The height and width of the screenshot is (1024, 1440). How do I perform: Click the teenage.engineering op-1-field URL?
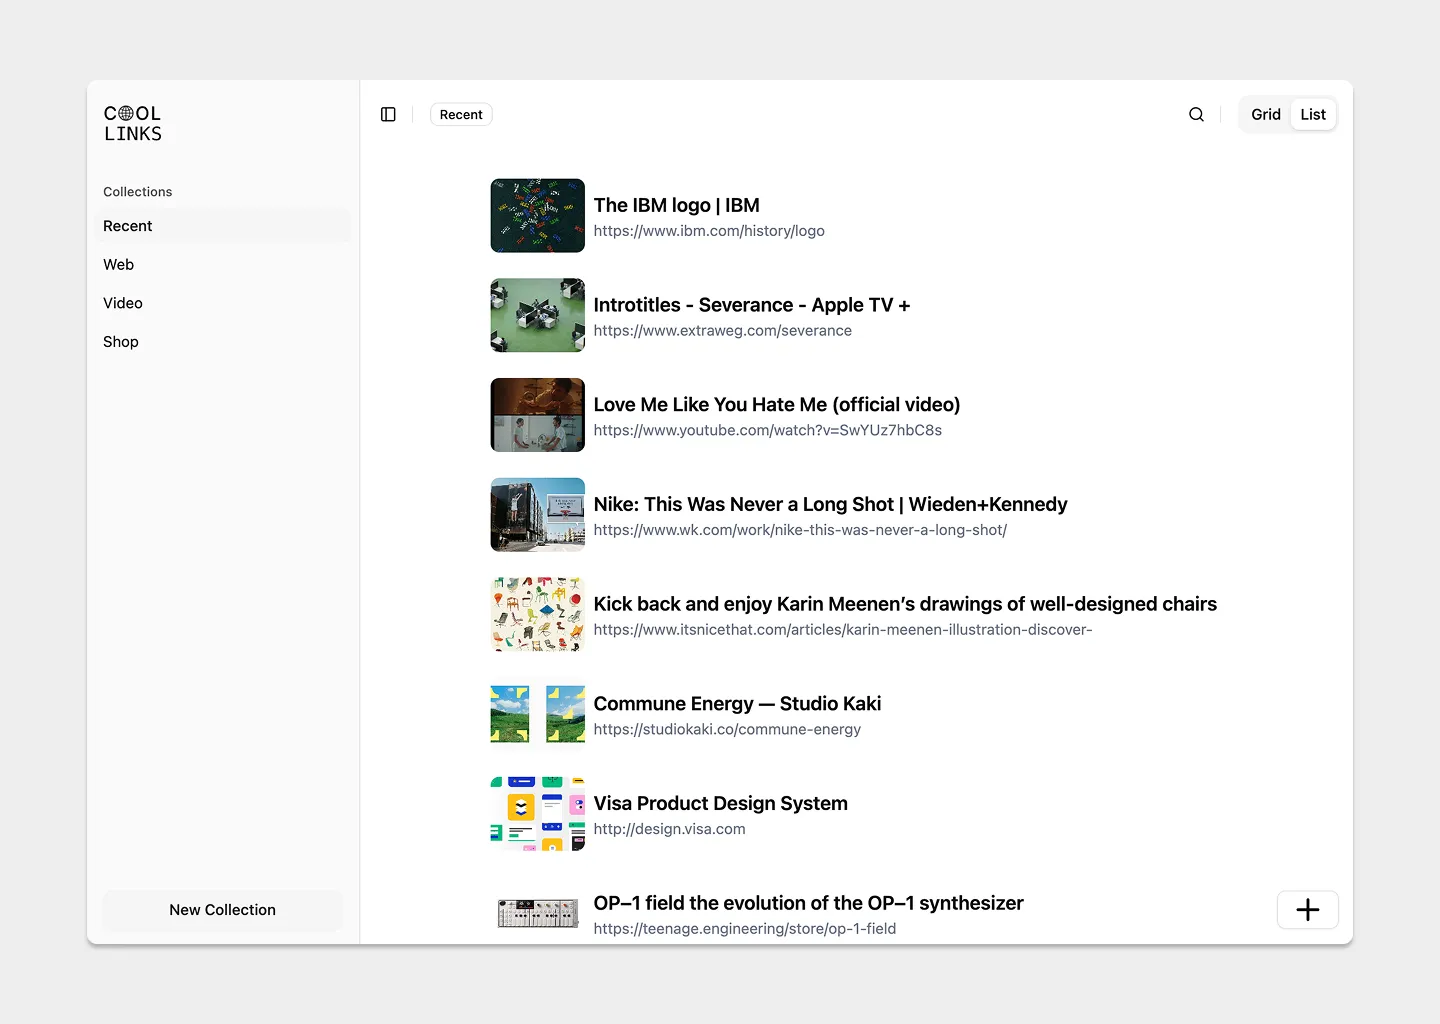[x=744, y=929]
